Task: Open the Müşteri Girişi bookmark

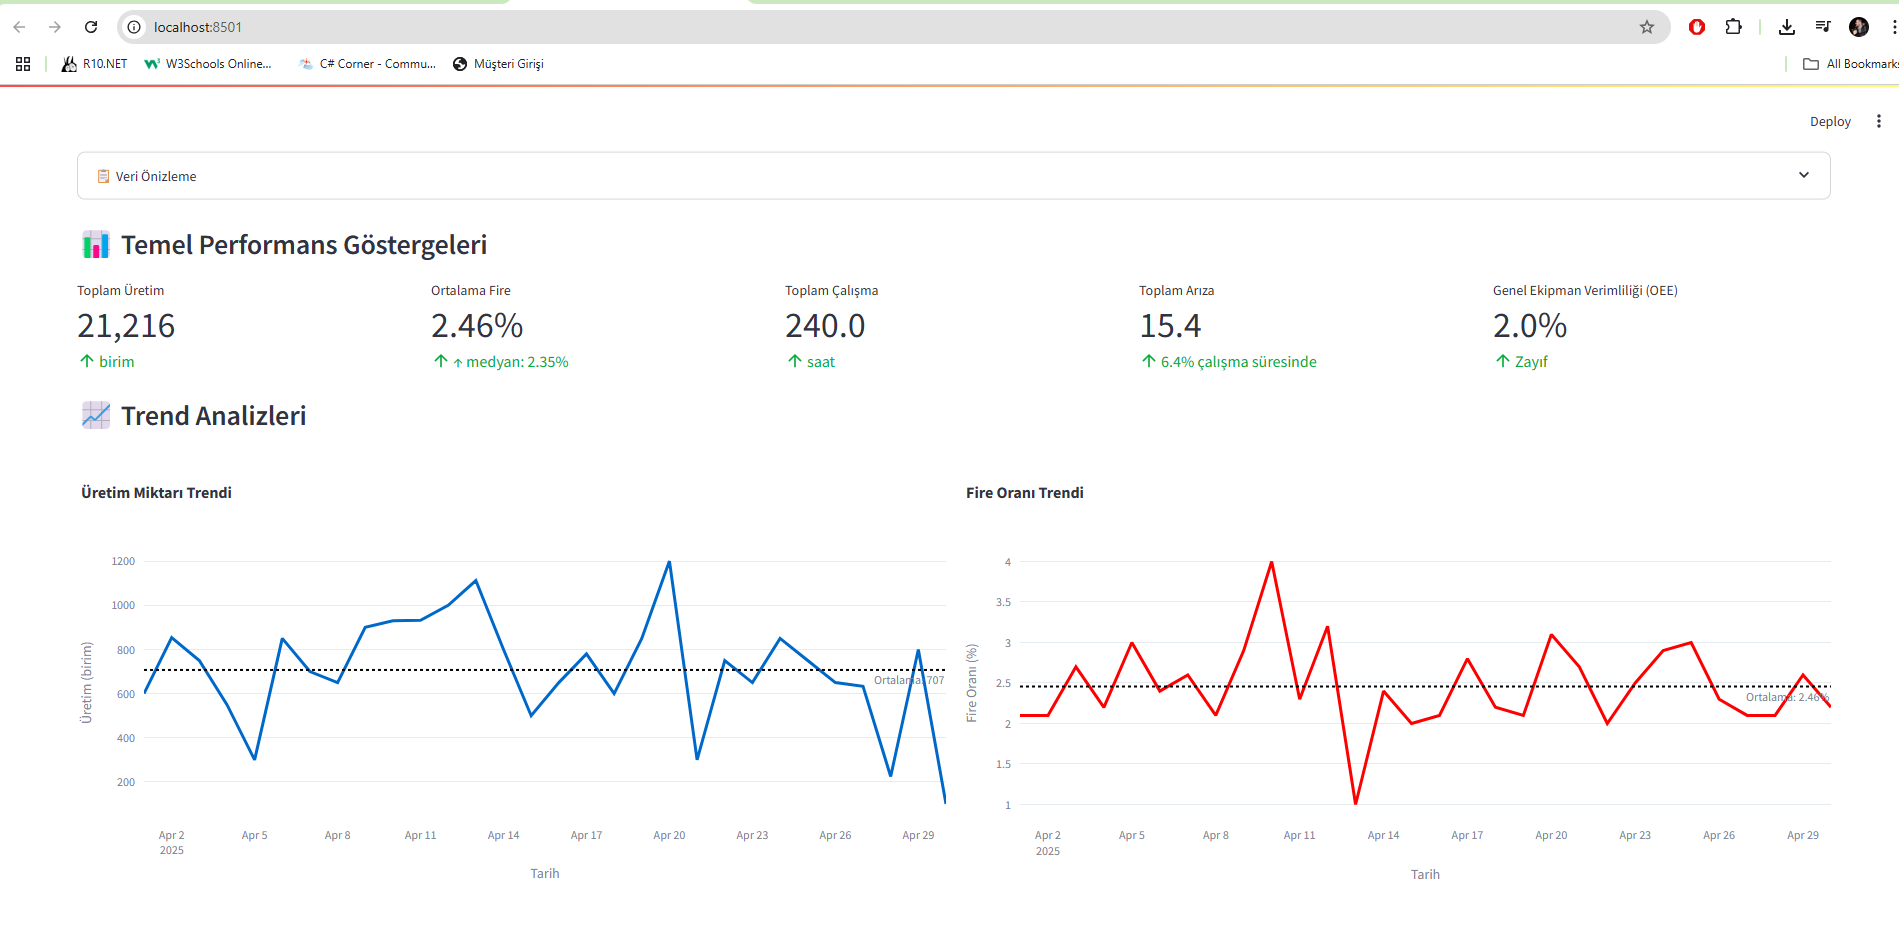Action: click(498, 64)
